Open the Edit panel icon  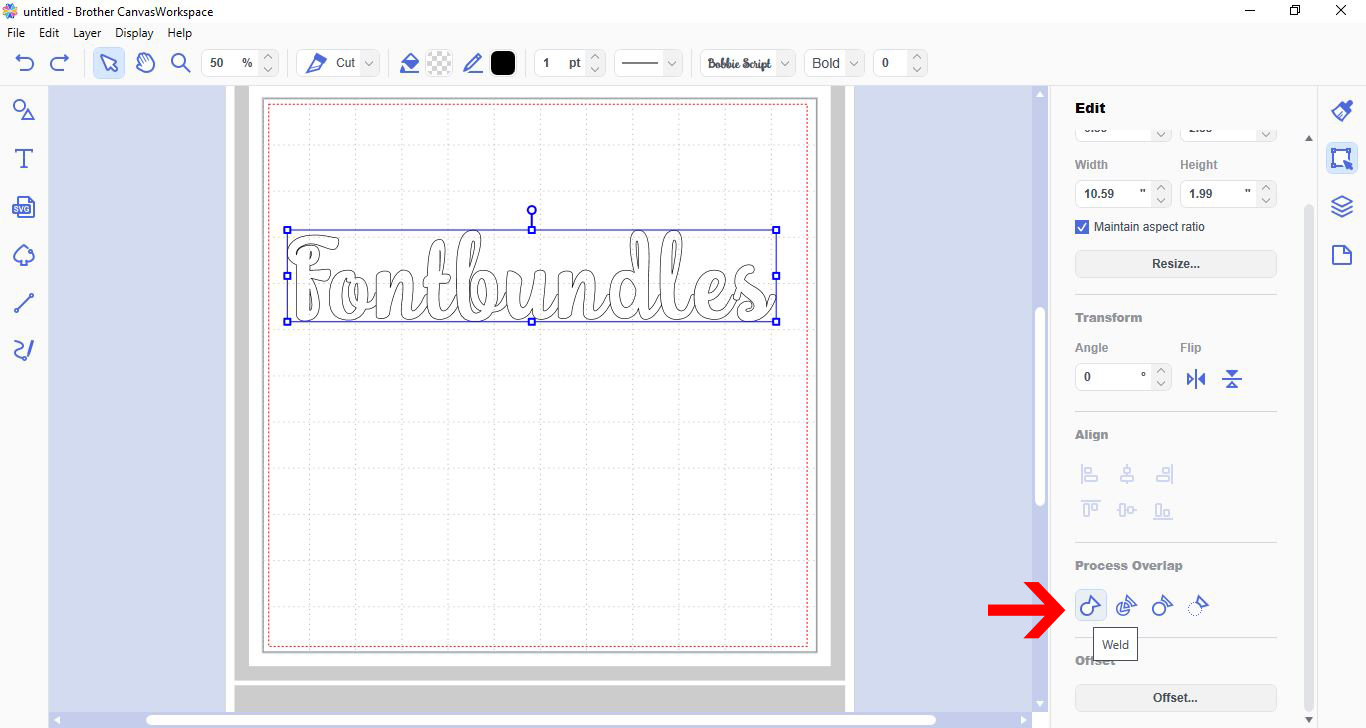click(1342, 158)
